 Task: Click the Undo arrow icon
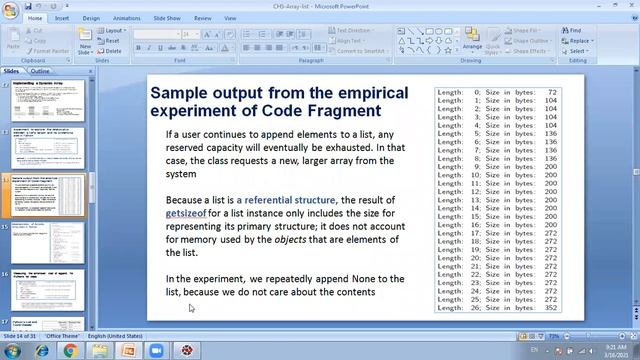tap(39, 6)
